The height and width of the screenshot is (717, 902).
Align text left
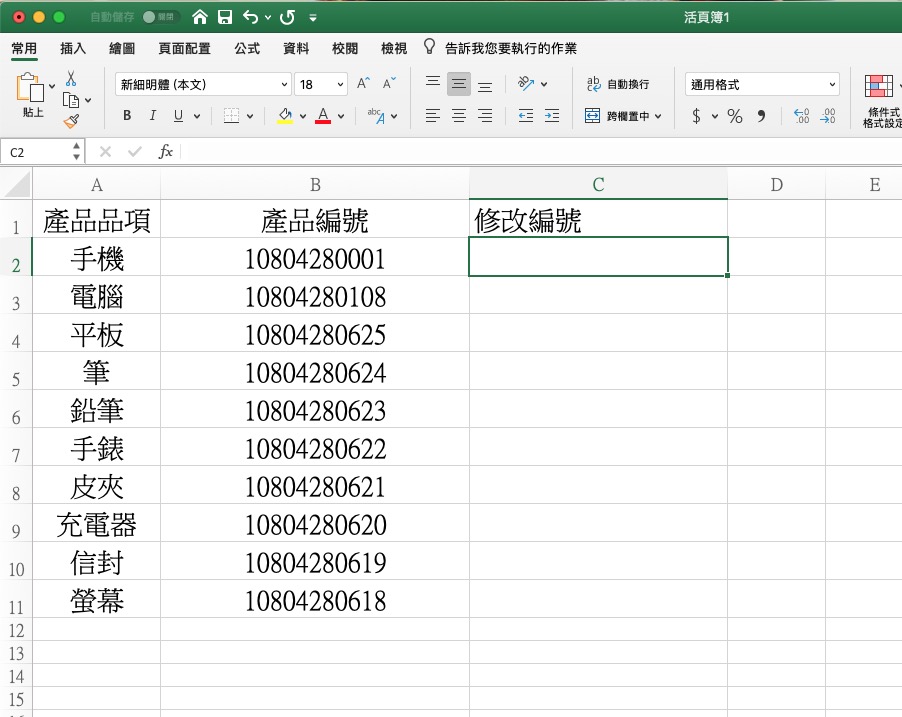pos(433,116)
